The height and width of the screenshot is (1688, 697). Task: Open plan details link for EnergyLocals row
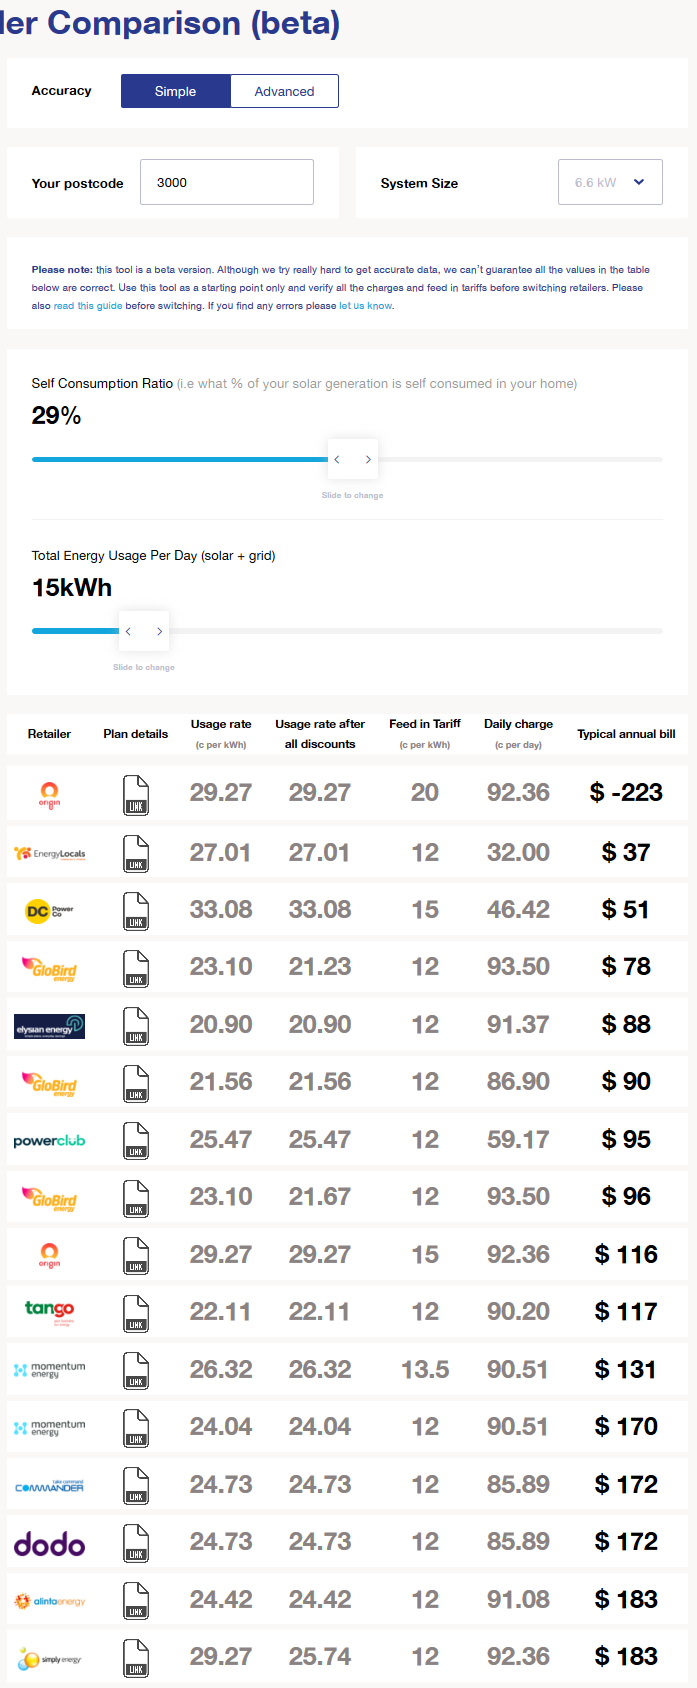point(136,853)
